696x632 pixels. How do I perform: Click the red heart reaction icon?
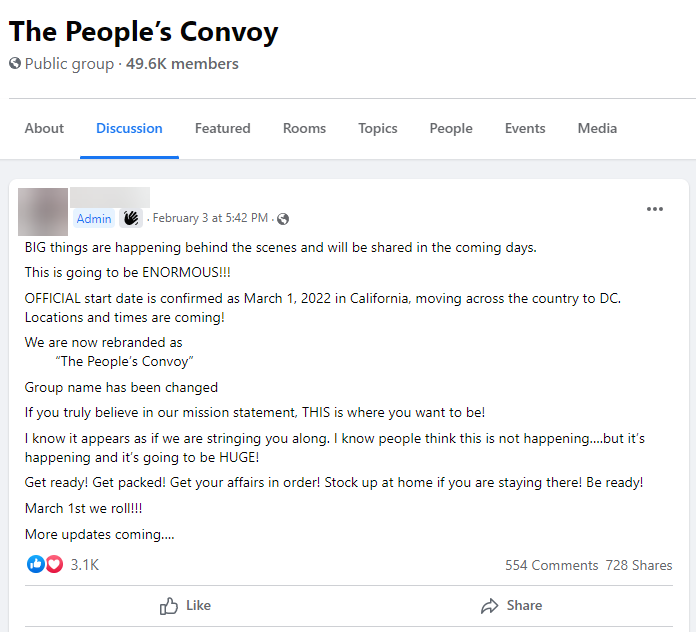54,565
